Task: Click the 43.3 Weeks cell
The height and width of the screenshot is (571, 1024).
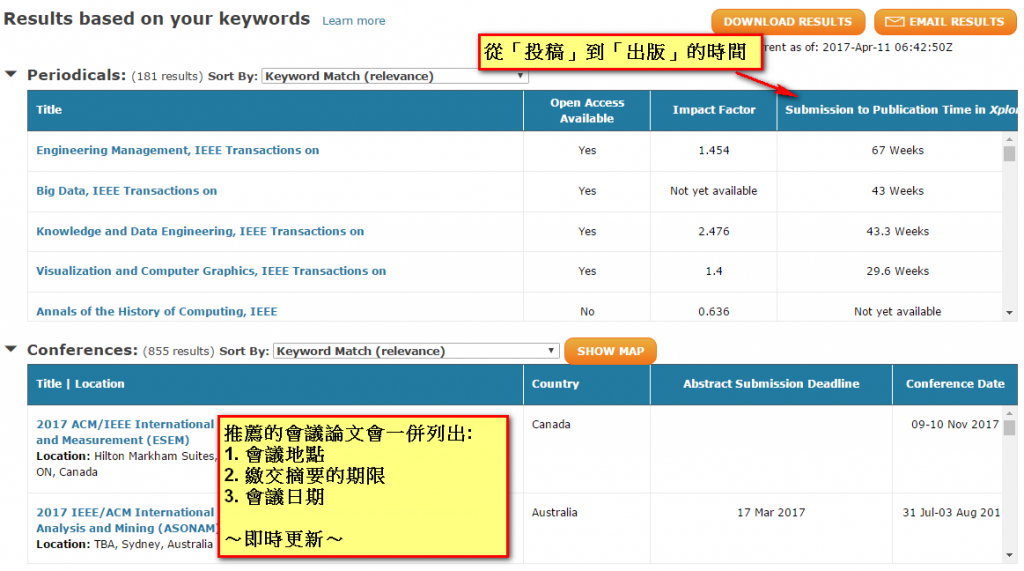Action: [x=897, y=231]
